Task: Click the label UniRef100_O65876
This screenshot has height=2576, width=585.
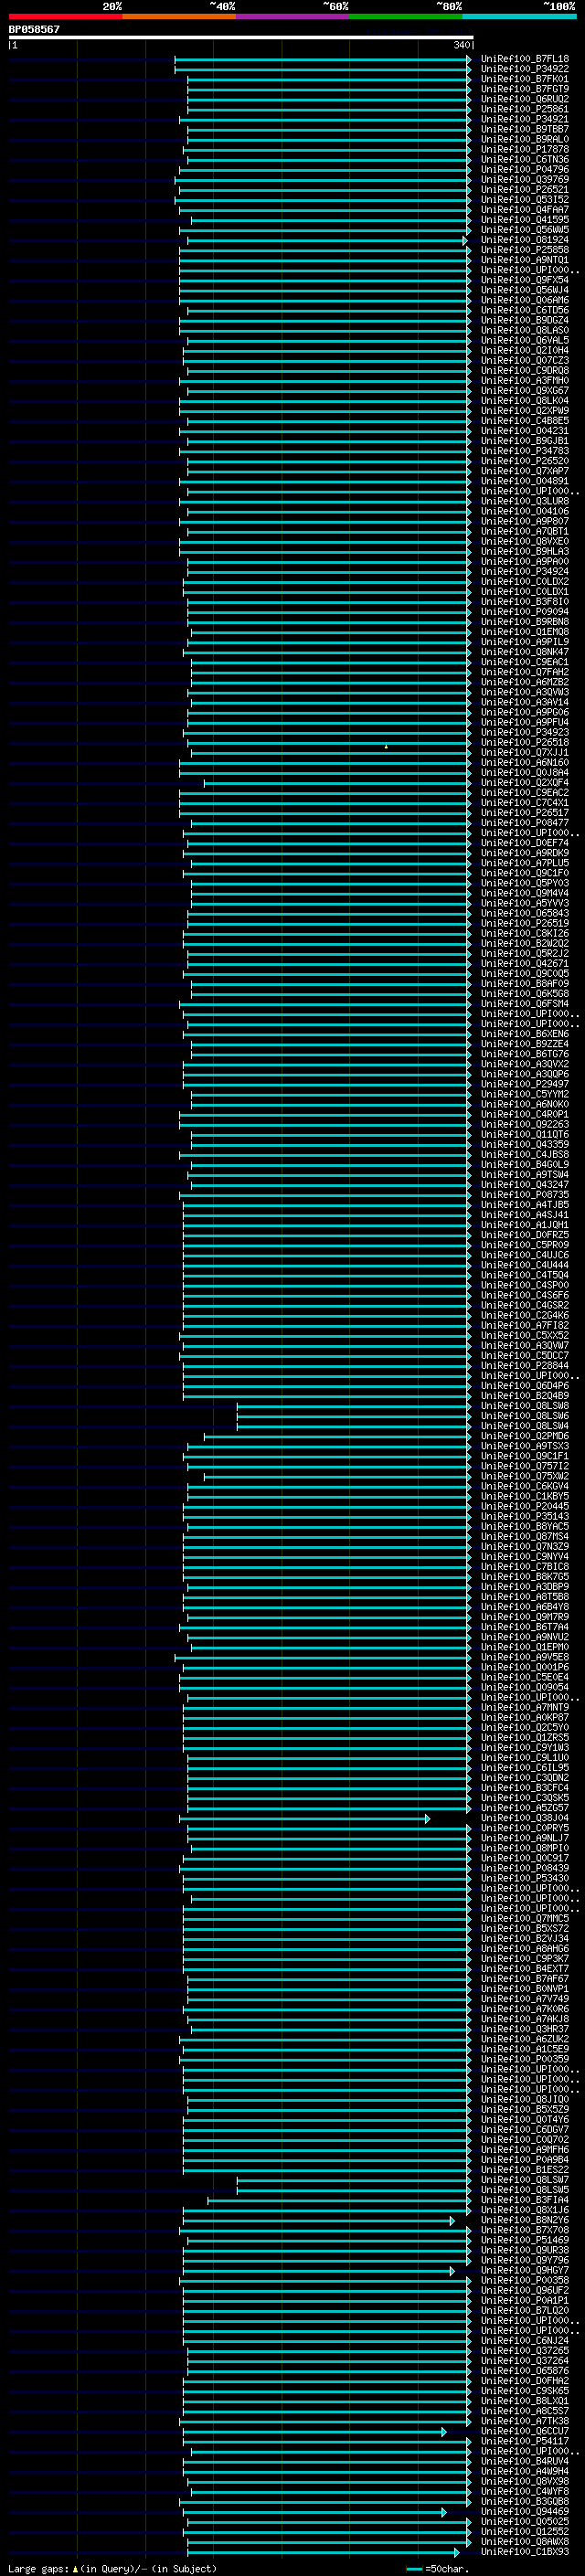Action: coord(524,2370)
